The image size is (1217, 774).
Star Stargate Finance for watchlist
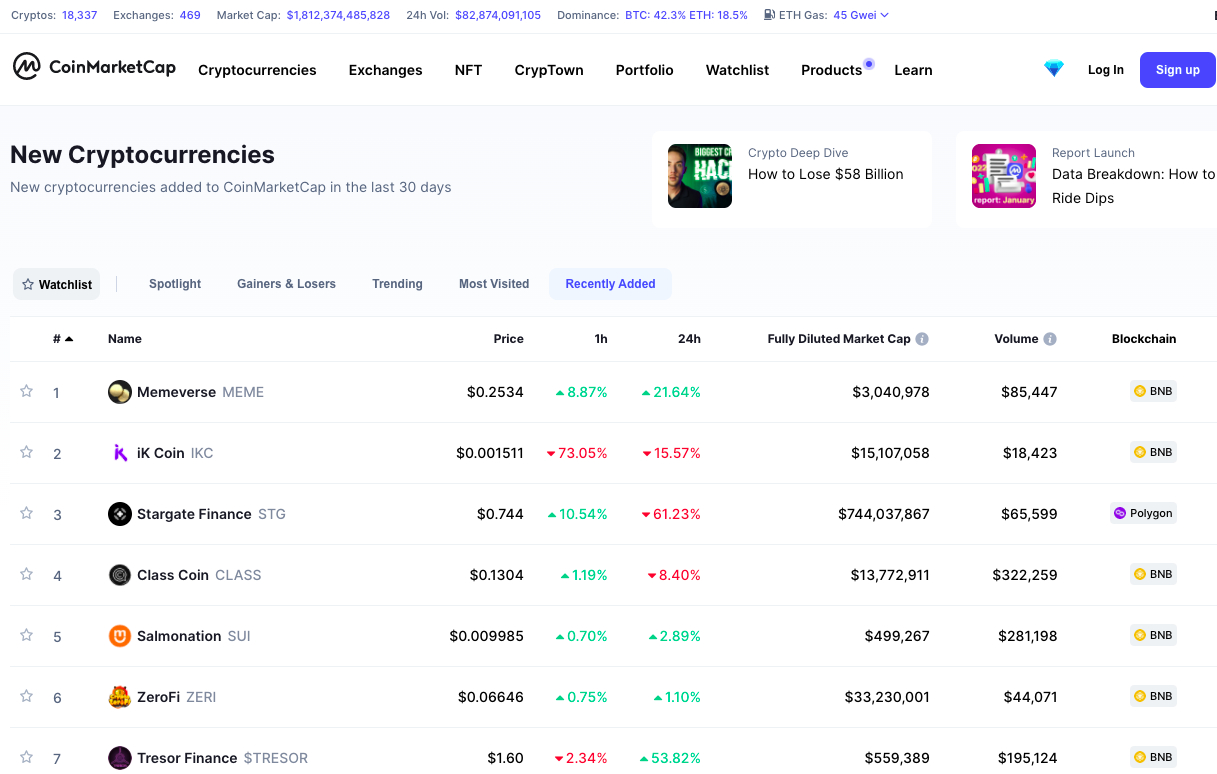(27, 513)
